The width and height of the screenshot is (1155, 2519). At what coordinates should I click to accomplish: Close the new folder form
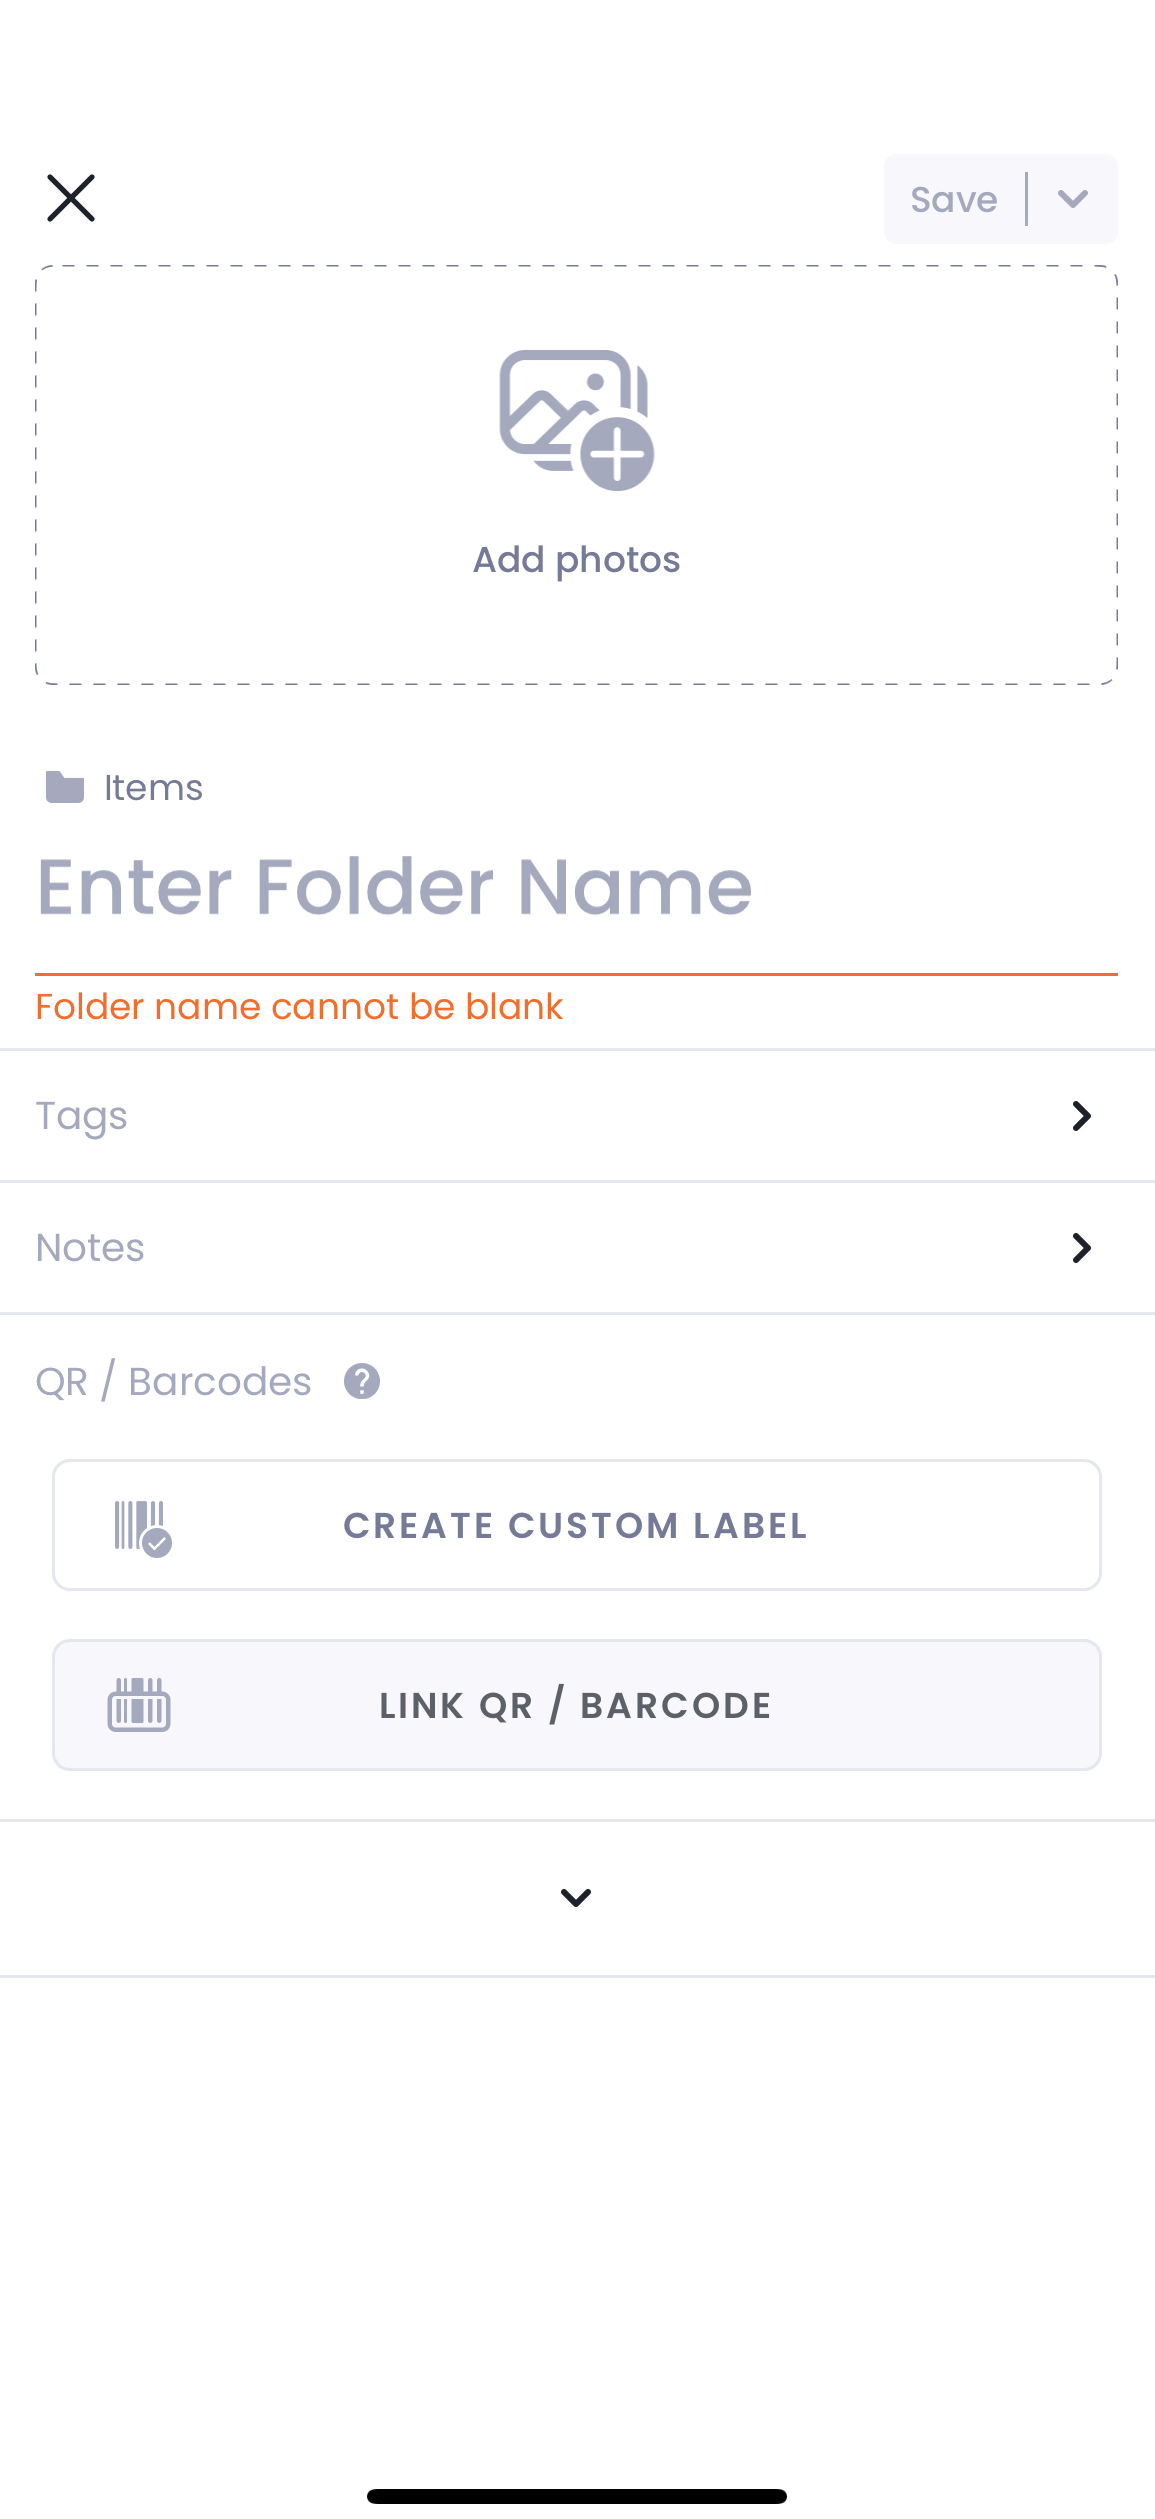point(71,198)
